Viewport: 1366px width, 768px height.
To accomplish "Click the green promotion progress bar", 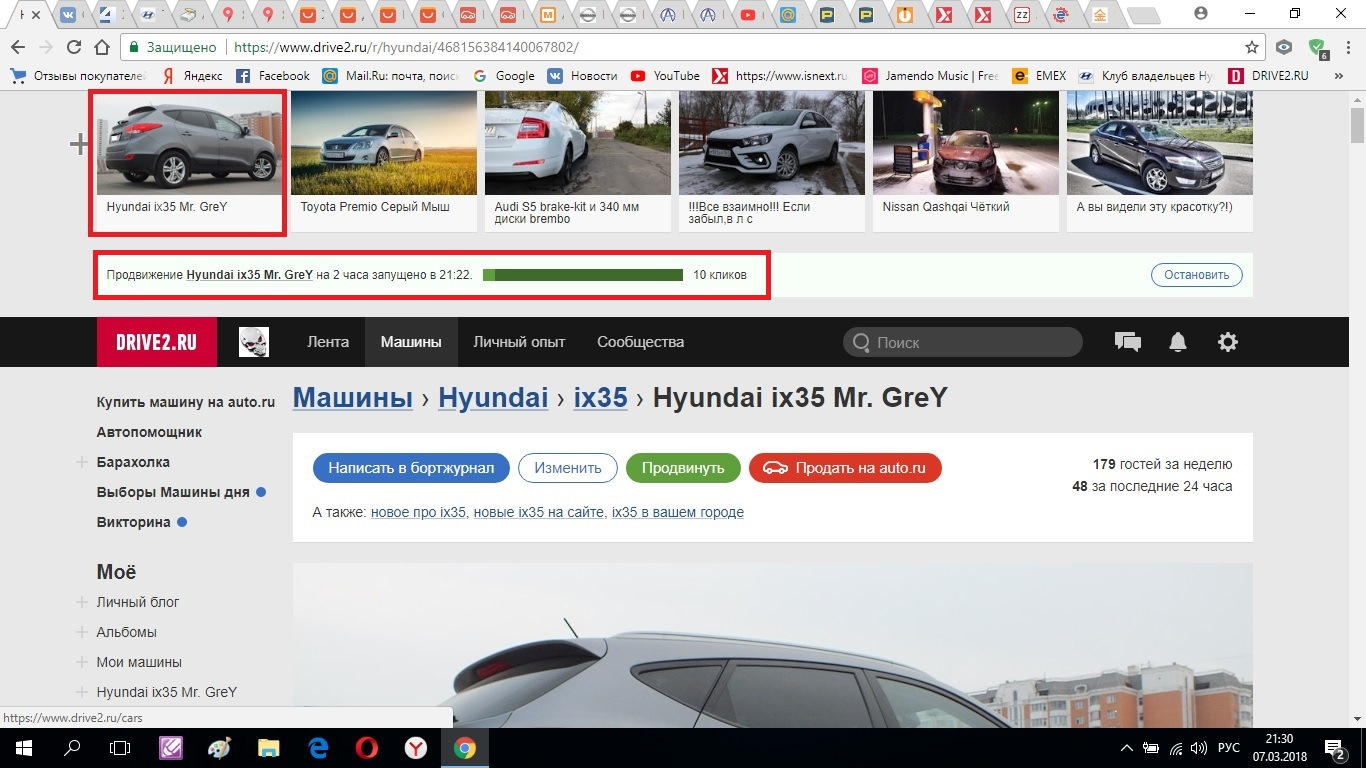I will (583, 275).
